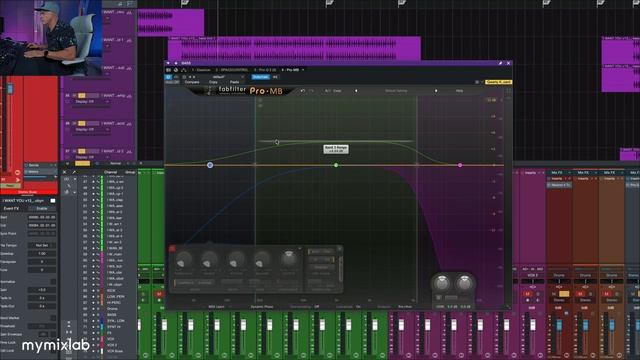Open plugin editor menu icon left of tabs
This screenshot has width=640, height=360.
(169, 70)
